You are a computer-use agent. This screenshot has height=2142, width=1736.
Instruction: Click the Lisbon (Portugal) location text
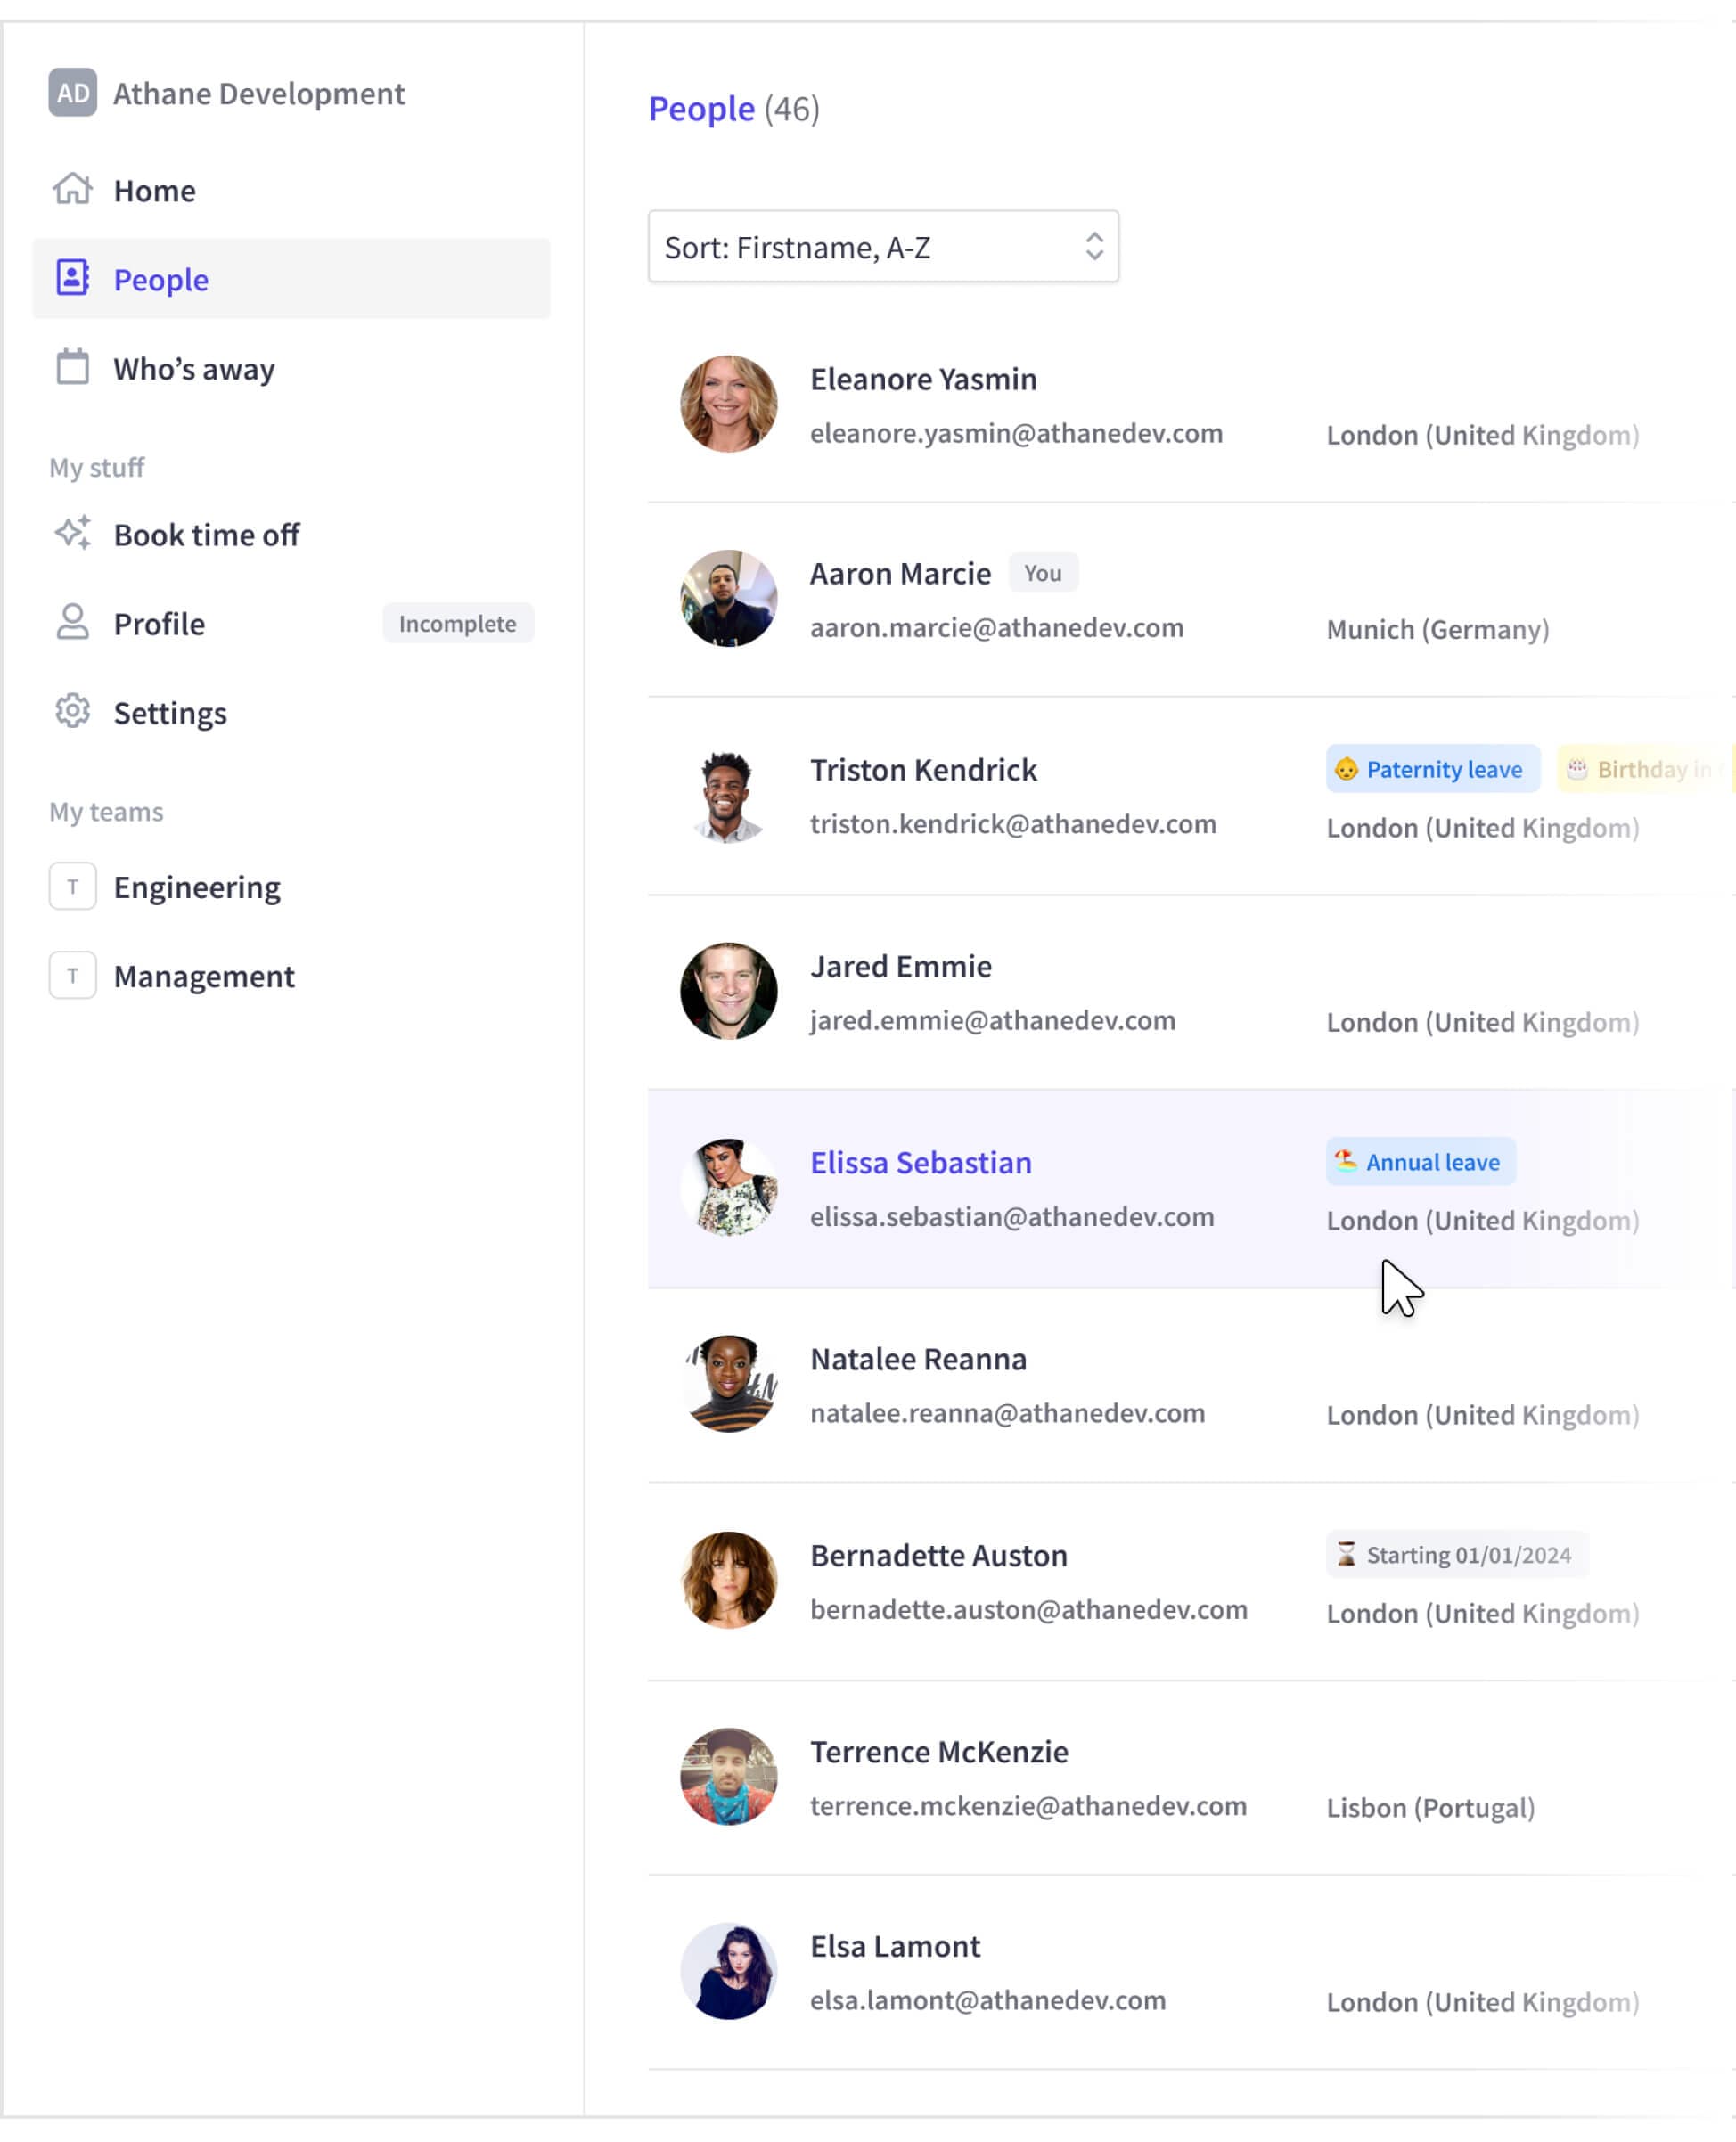tap(1430, 1808)
